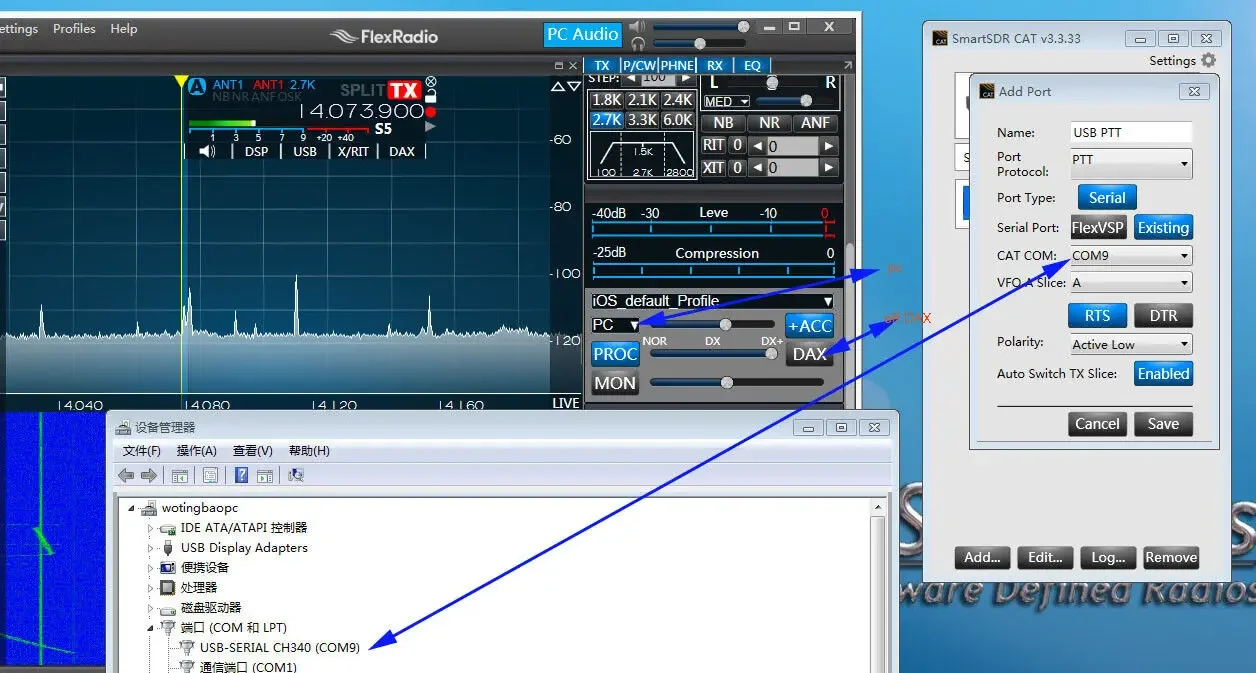1256x673 pixels.
Task: Open the VFO A Slice dropdown
Action: click(1131, 283)
